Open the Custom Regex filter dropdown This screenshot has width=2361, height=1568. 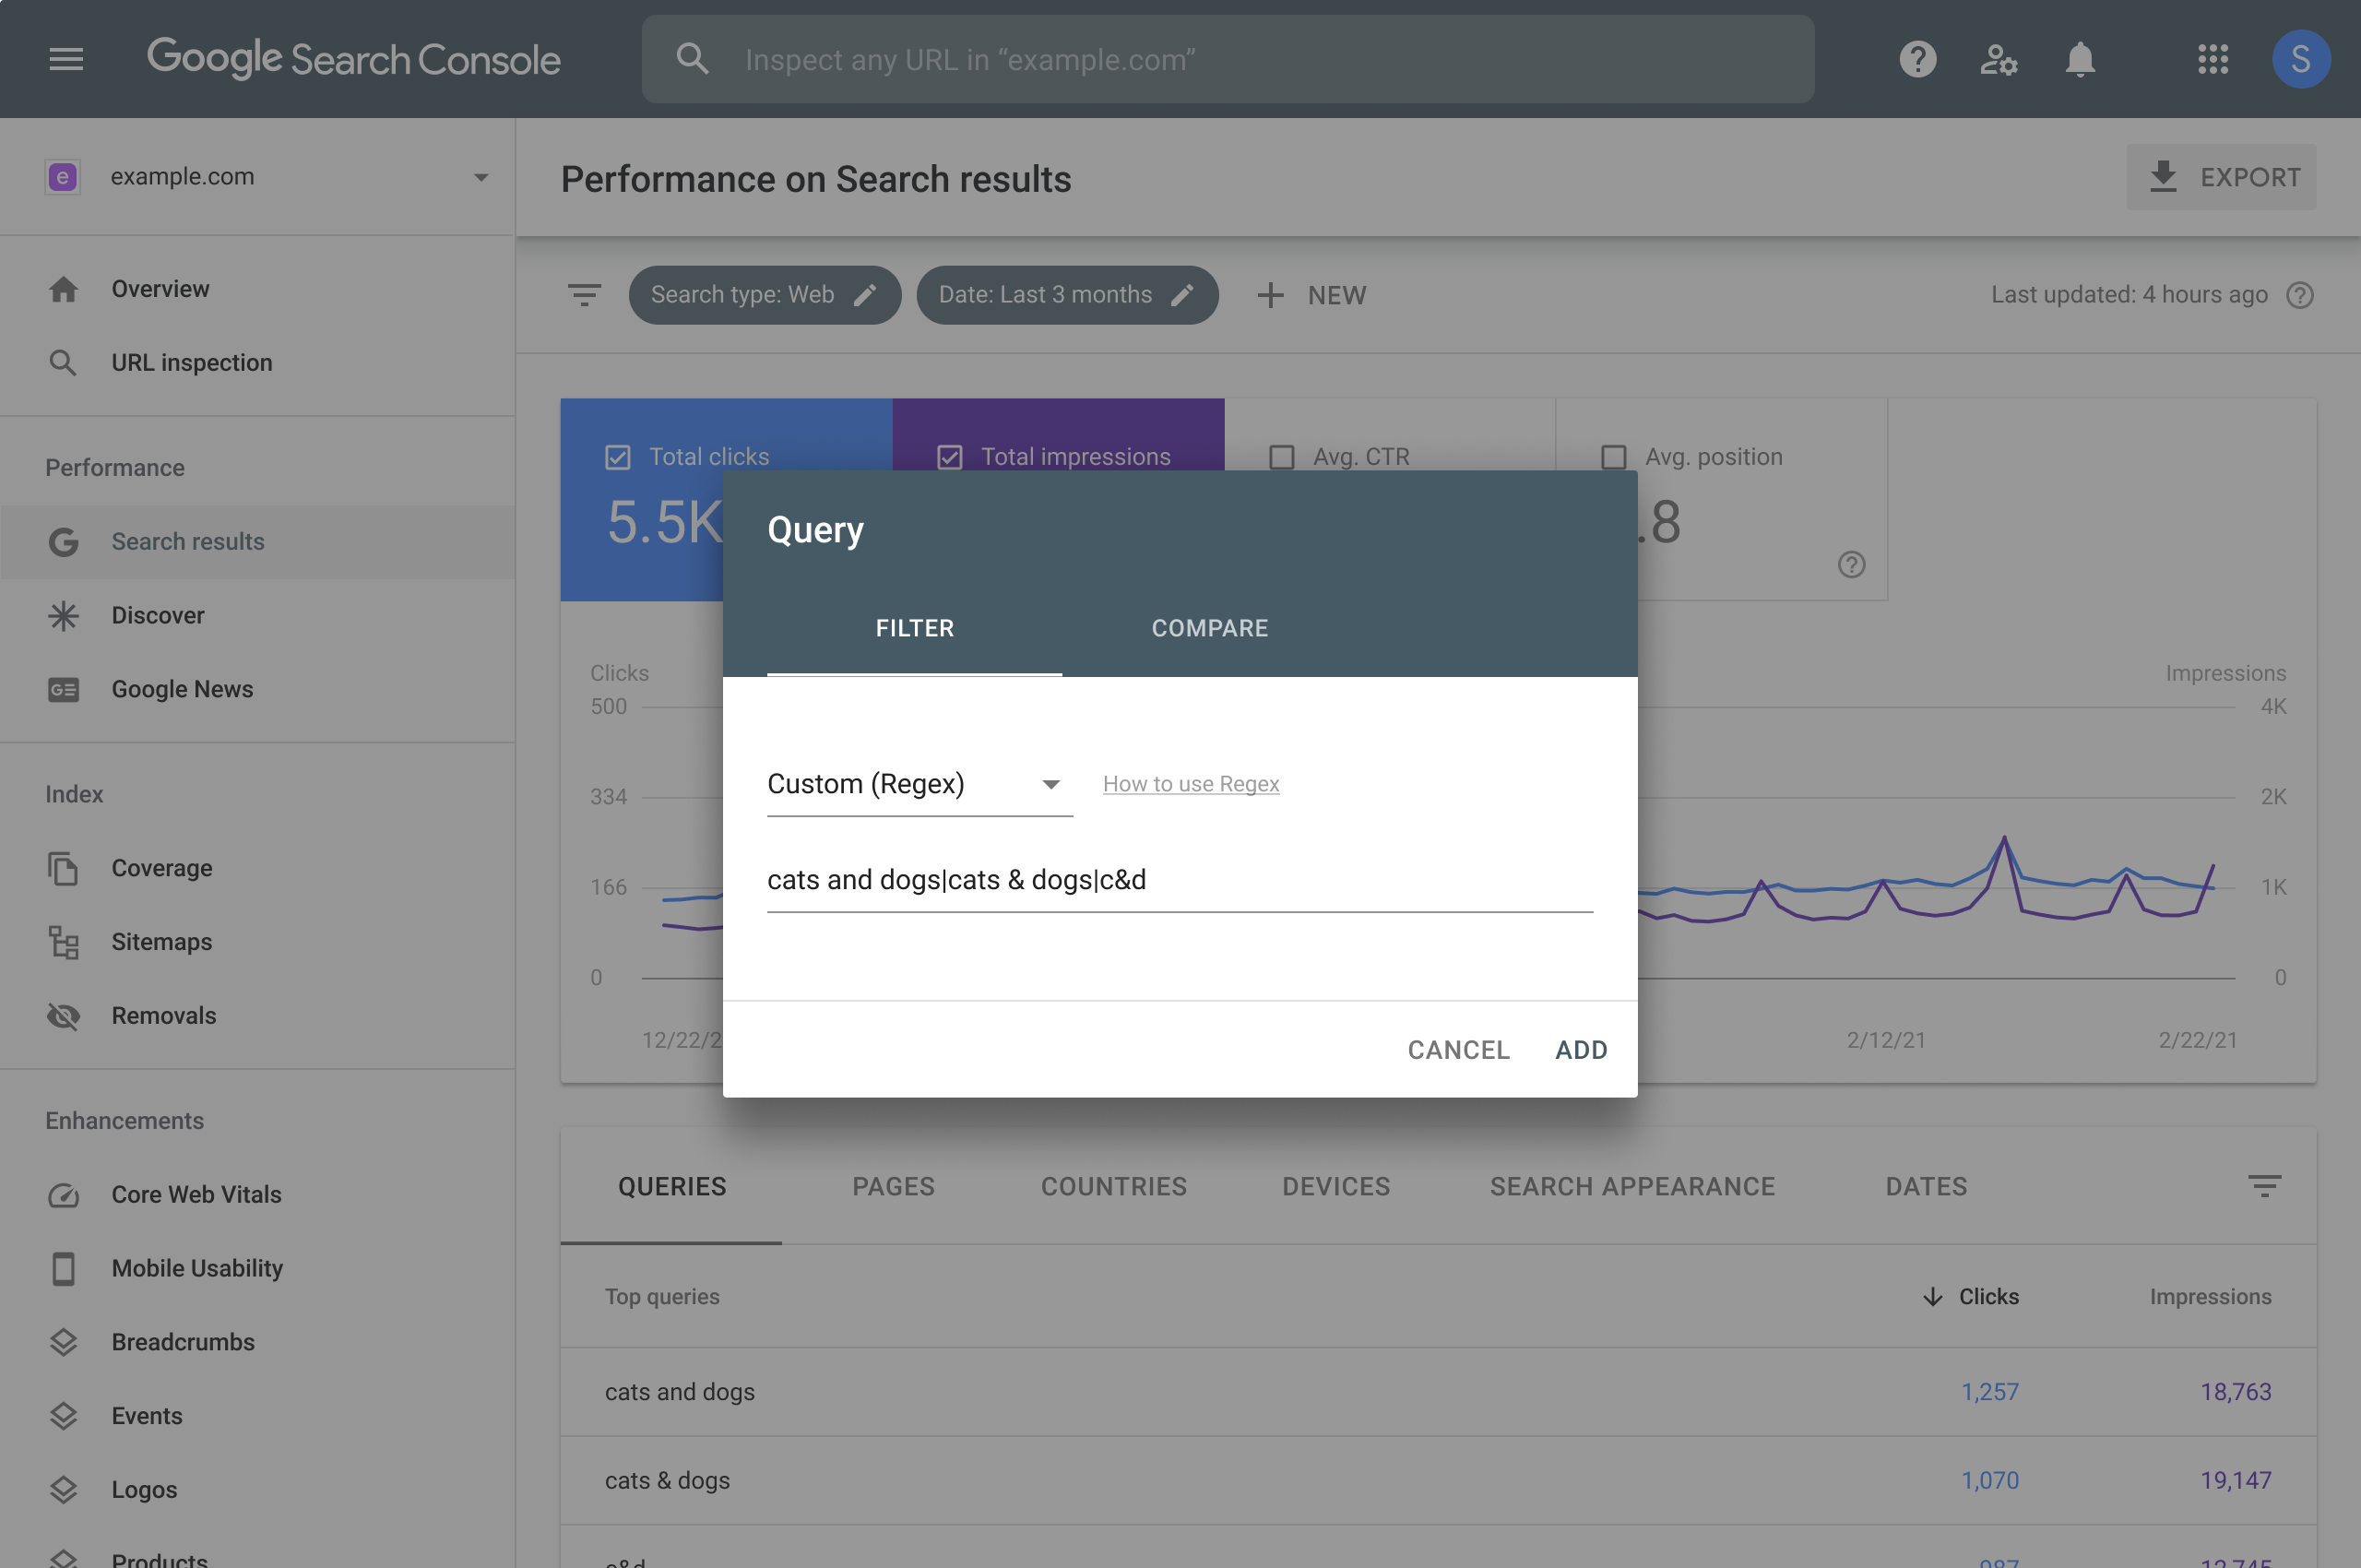pos(1050,784)
